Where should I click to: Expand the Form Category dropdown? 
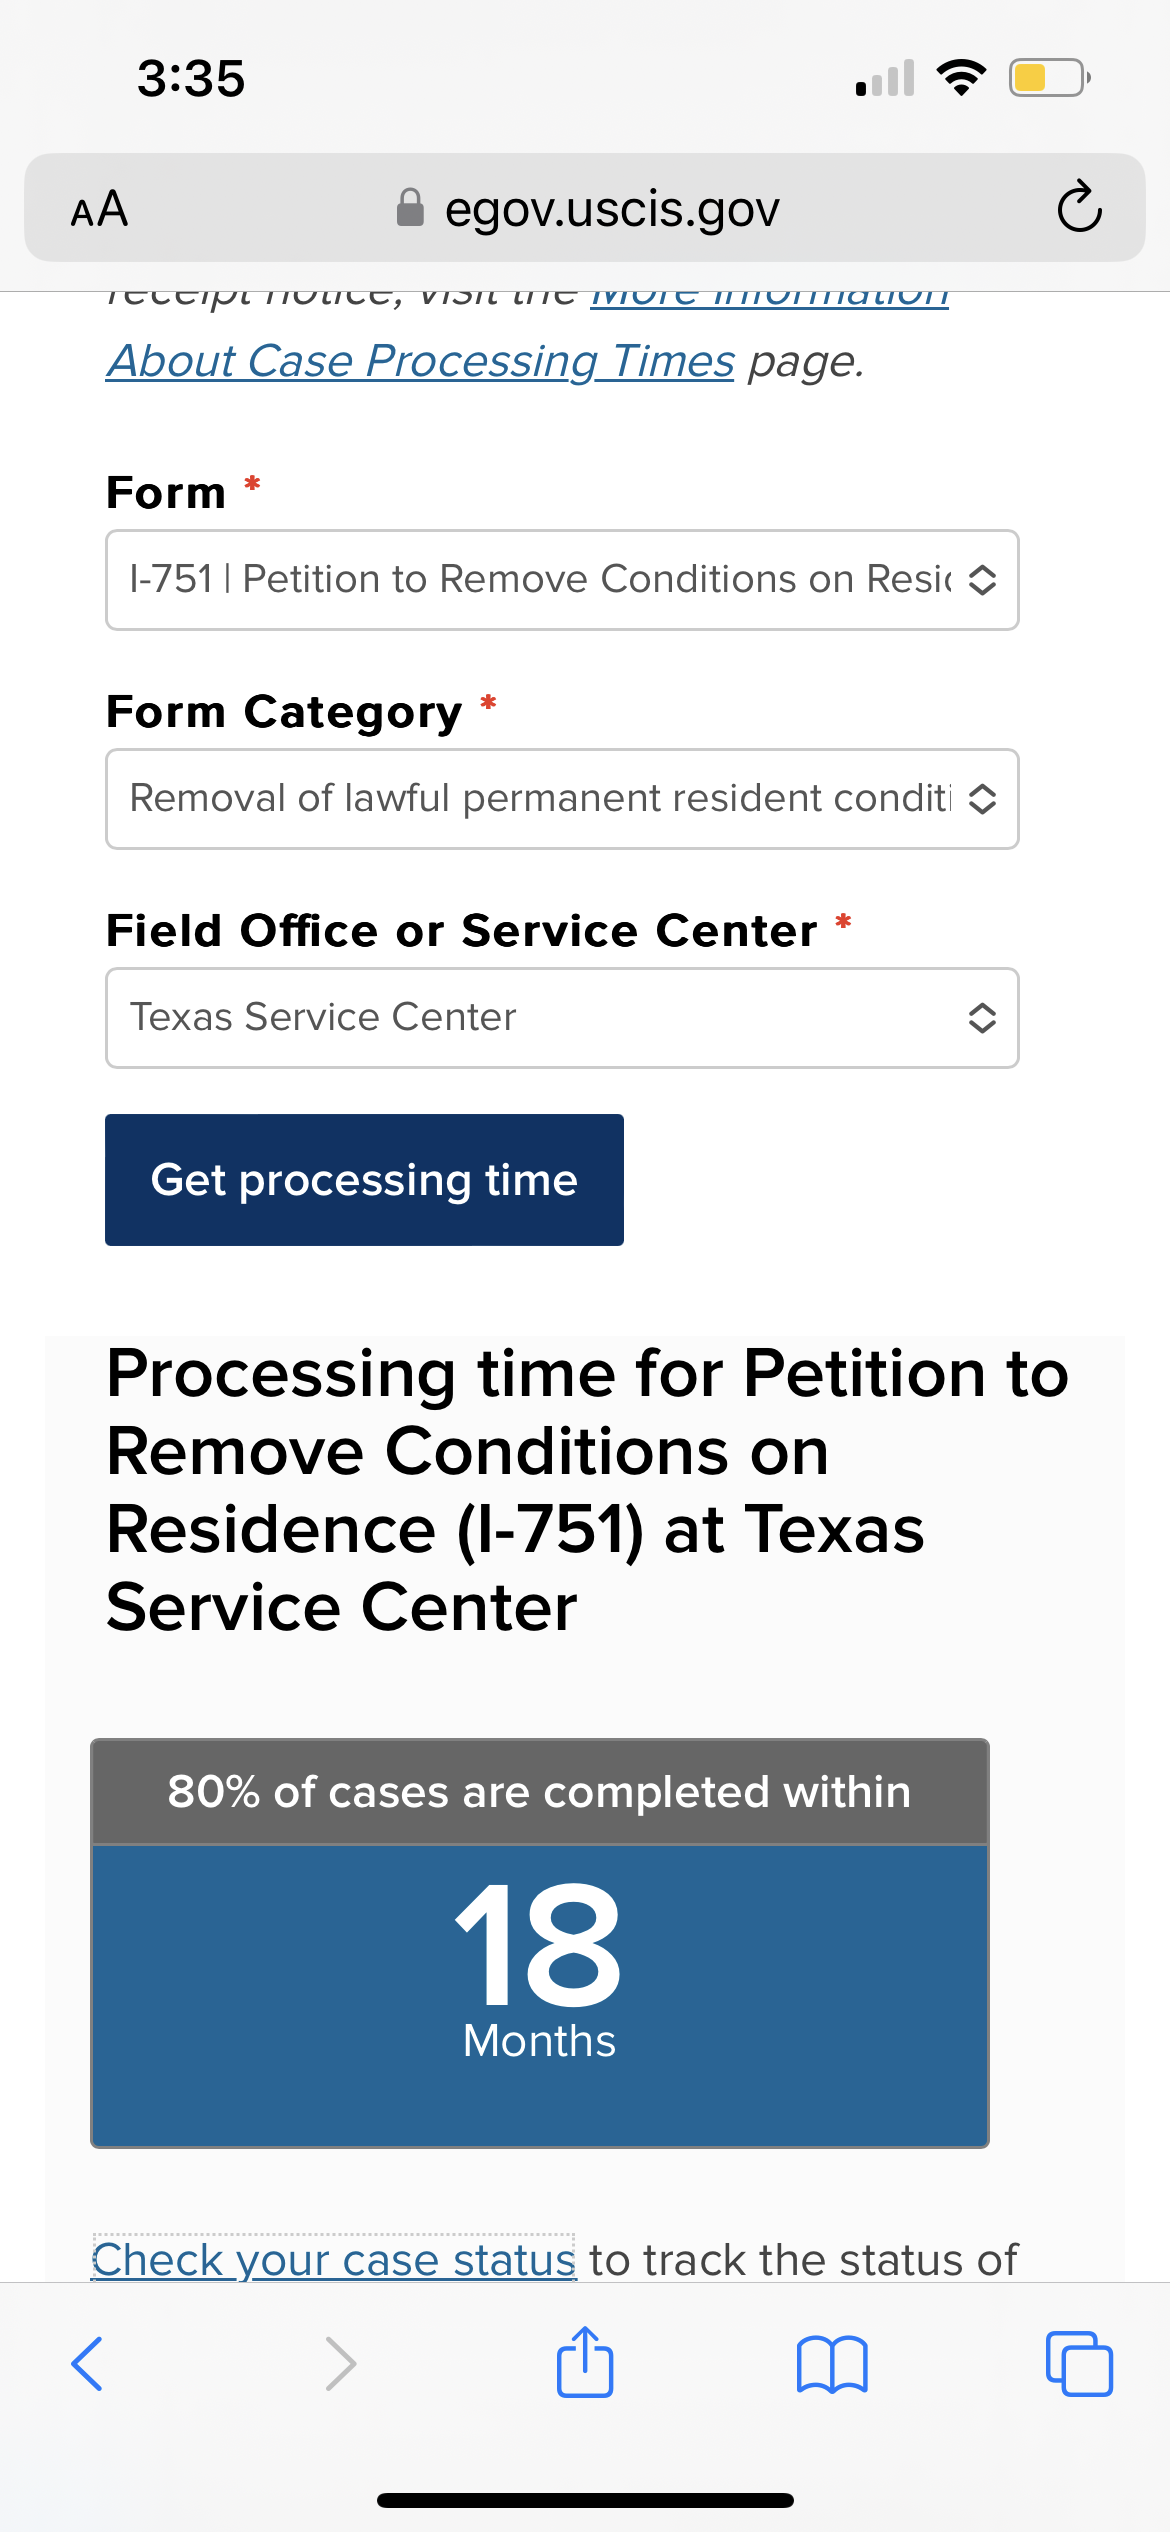pos(562,799)
